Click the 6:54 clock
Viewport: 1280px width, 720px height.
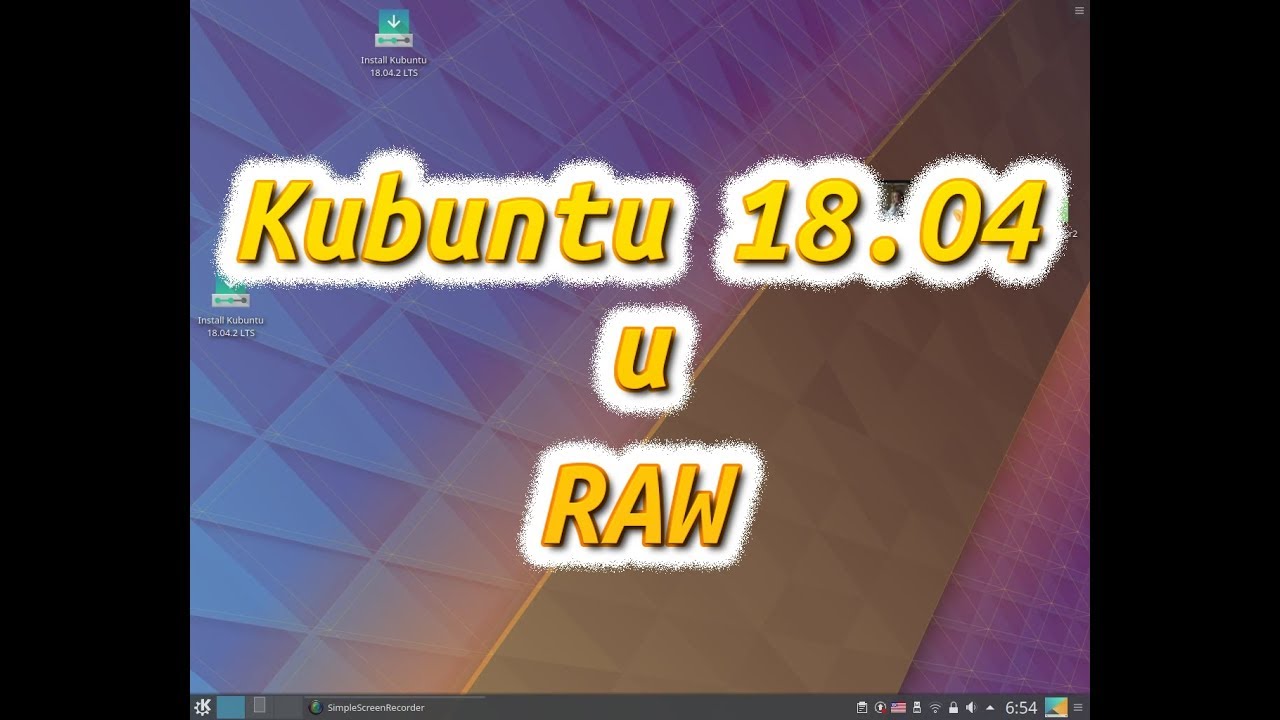[1021, 707]
